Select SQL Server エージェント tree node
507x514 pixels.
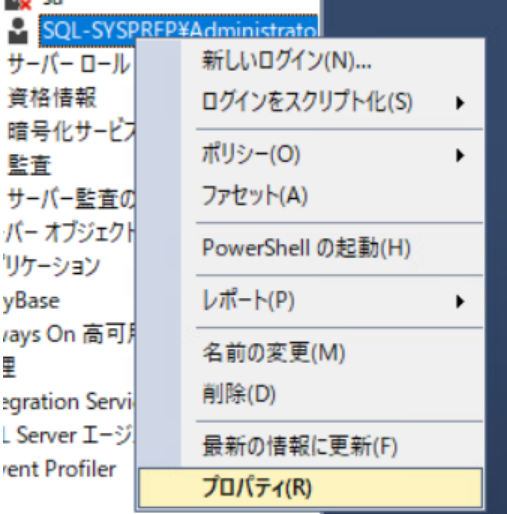point(69,435)
